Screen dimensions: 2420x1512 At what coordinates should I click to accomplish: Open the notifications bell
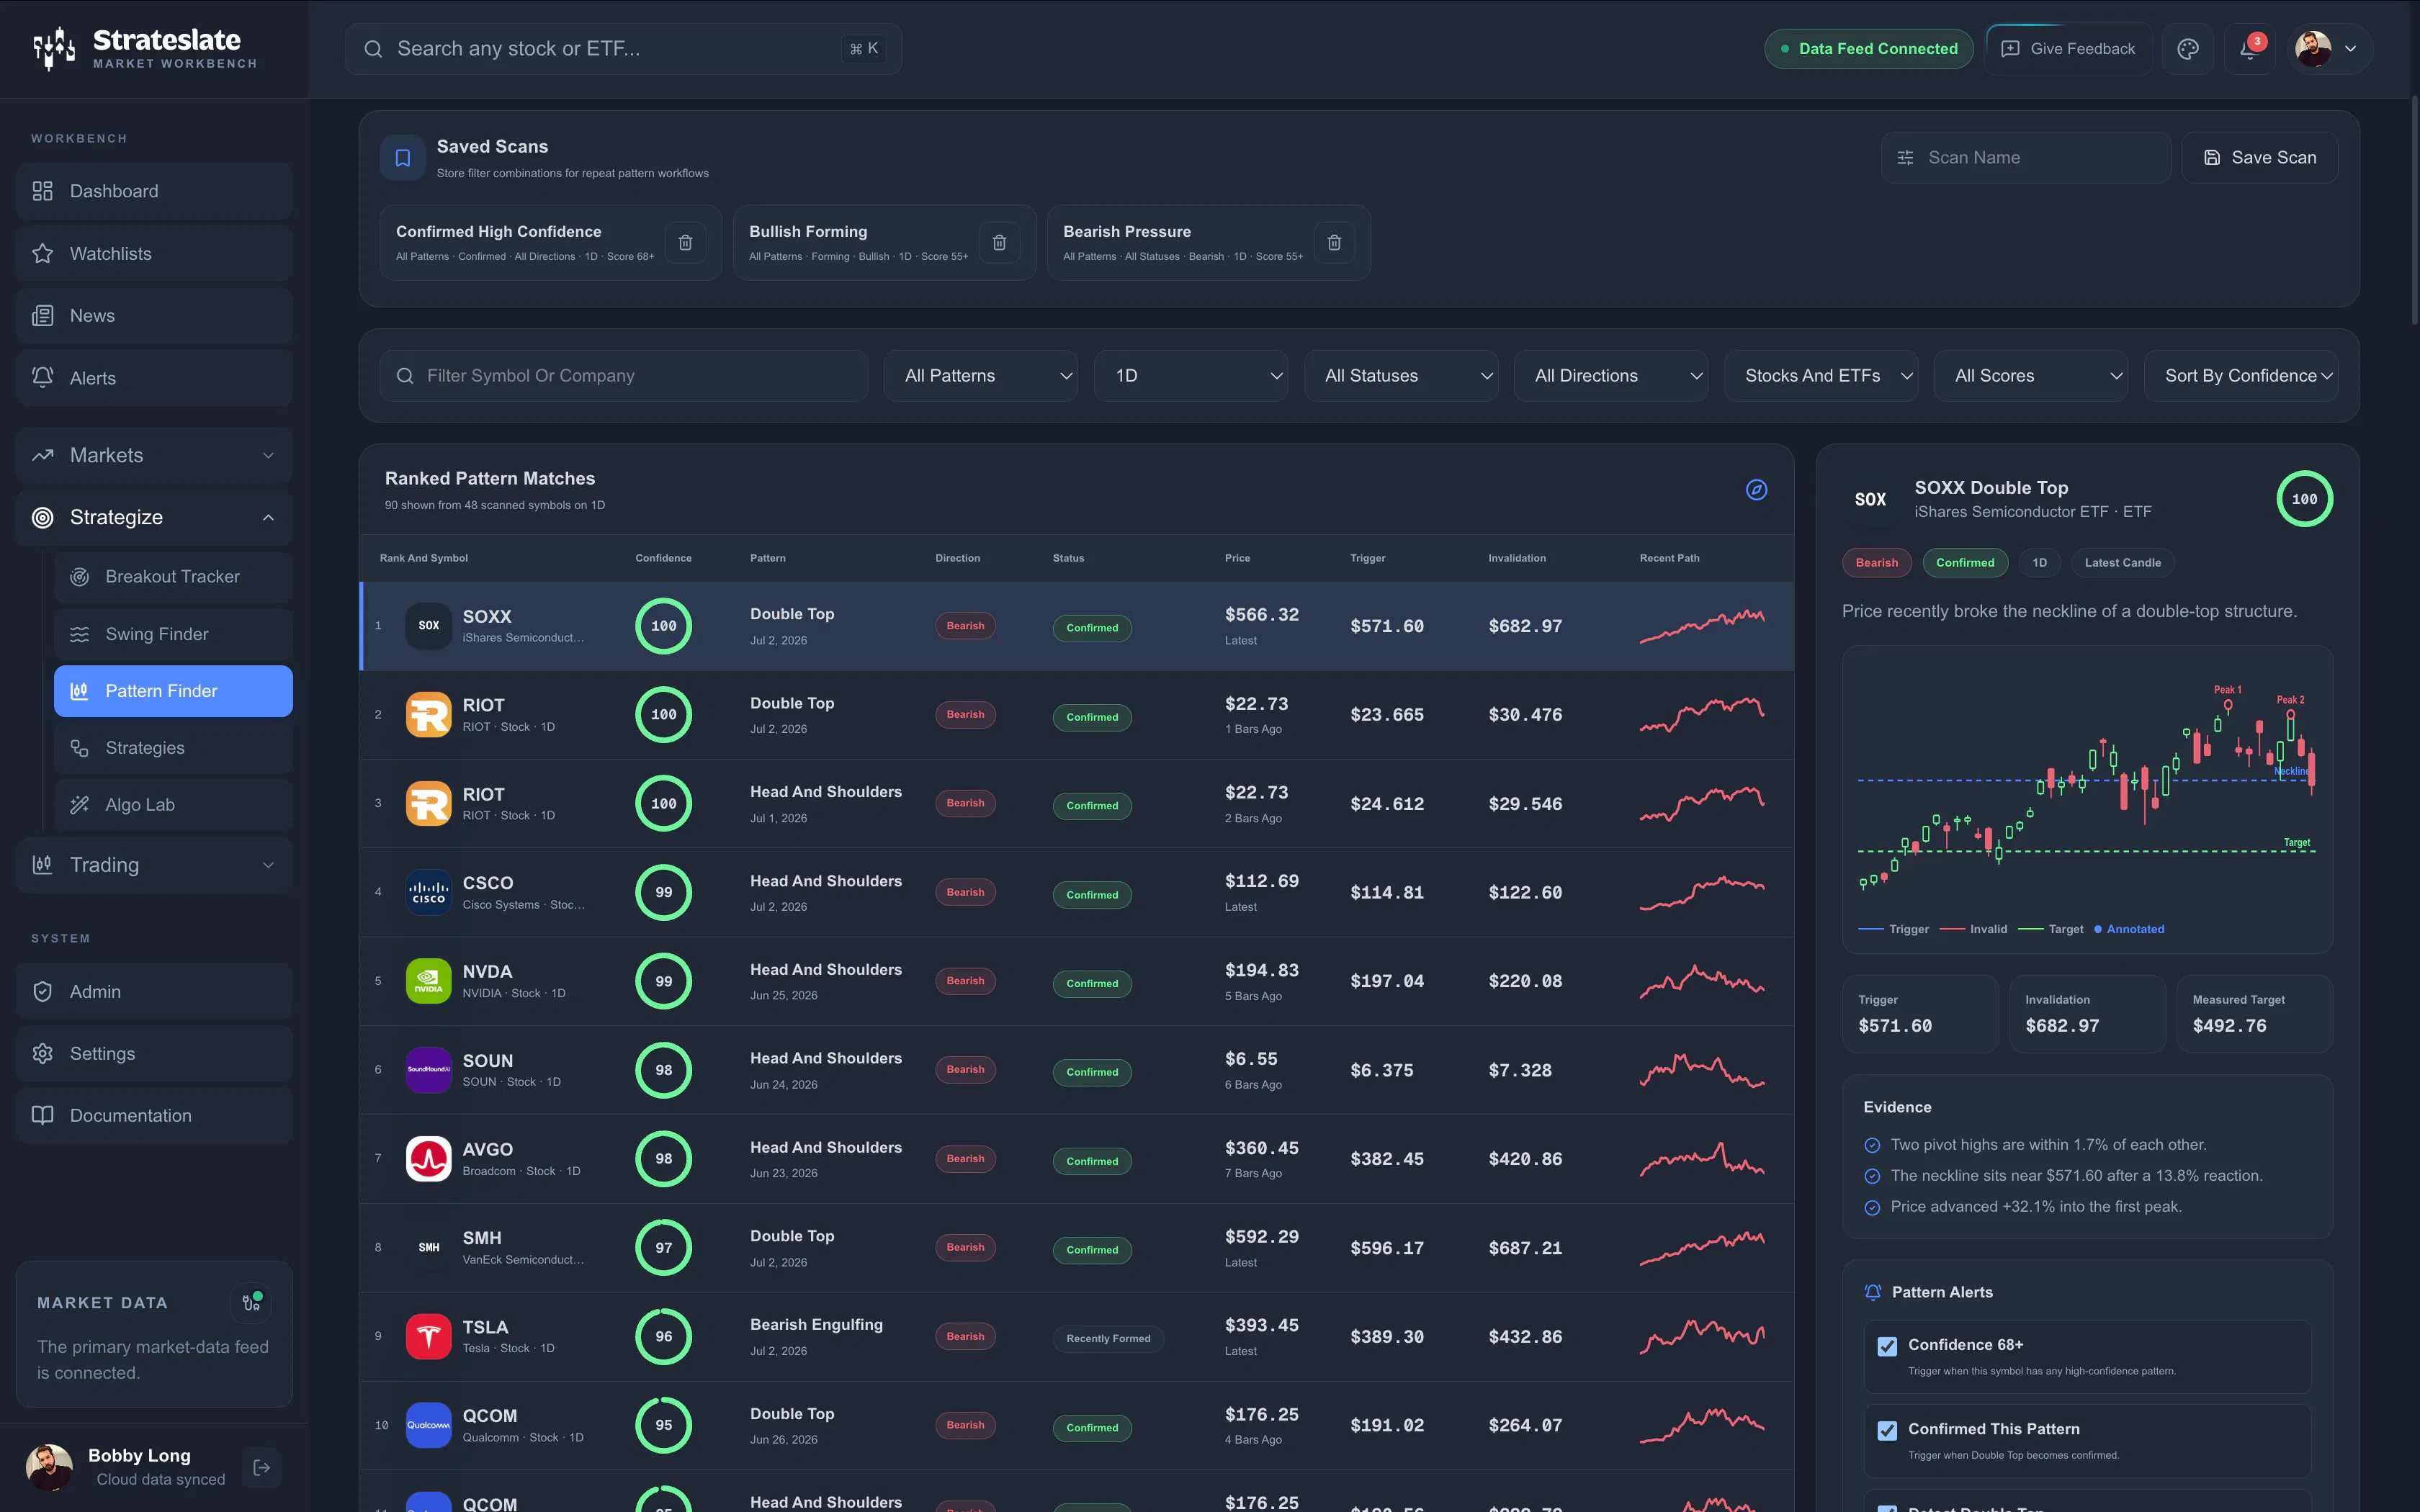click(x=2250, y=49)
